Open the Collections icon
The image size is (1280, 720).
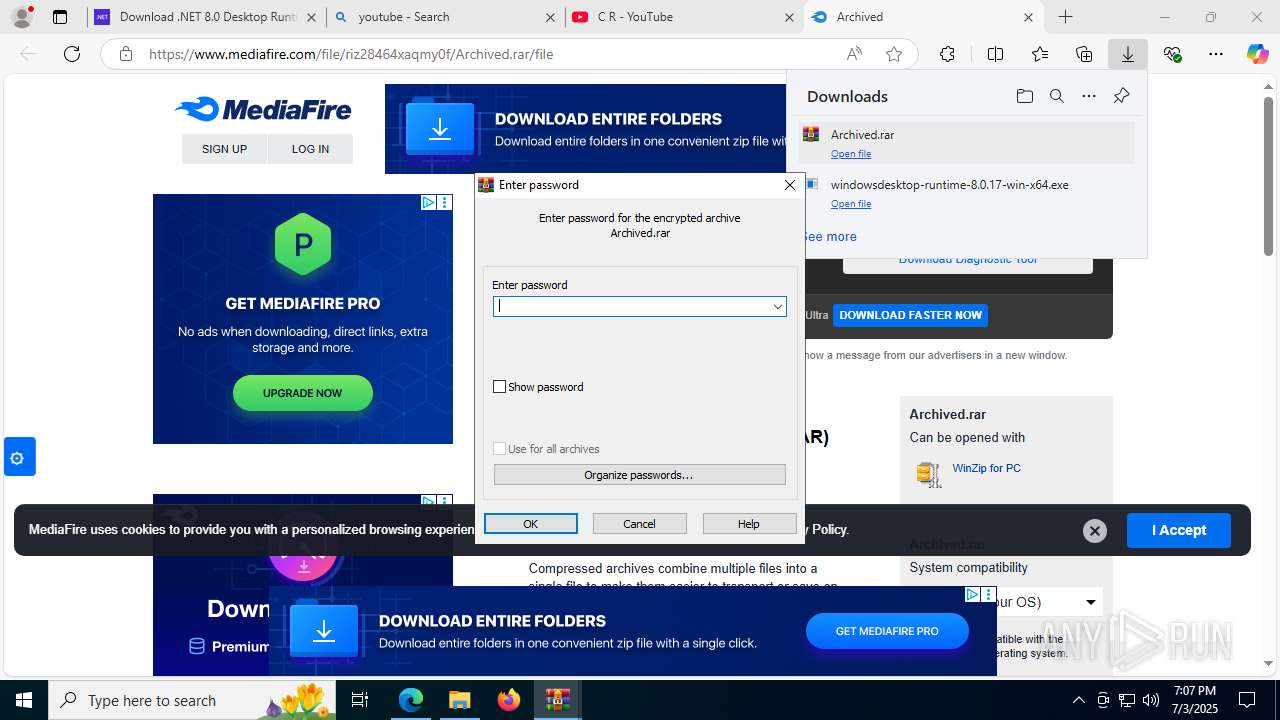[1084, 54]
